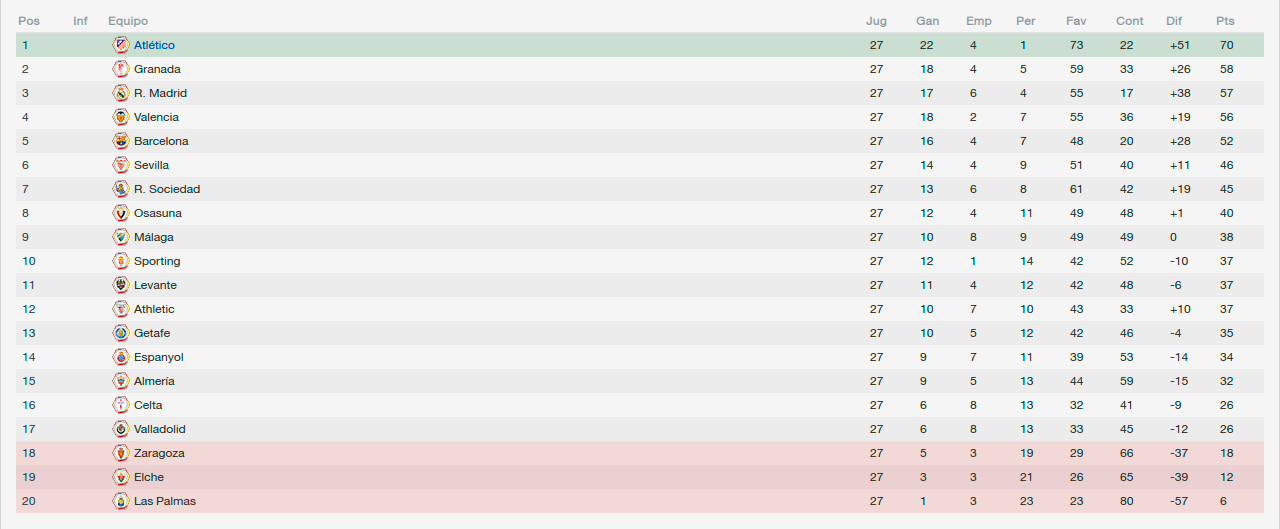Open the R. Sociedad team link
This screenshot has width=1280, height=529.
[x=167, y=189]
